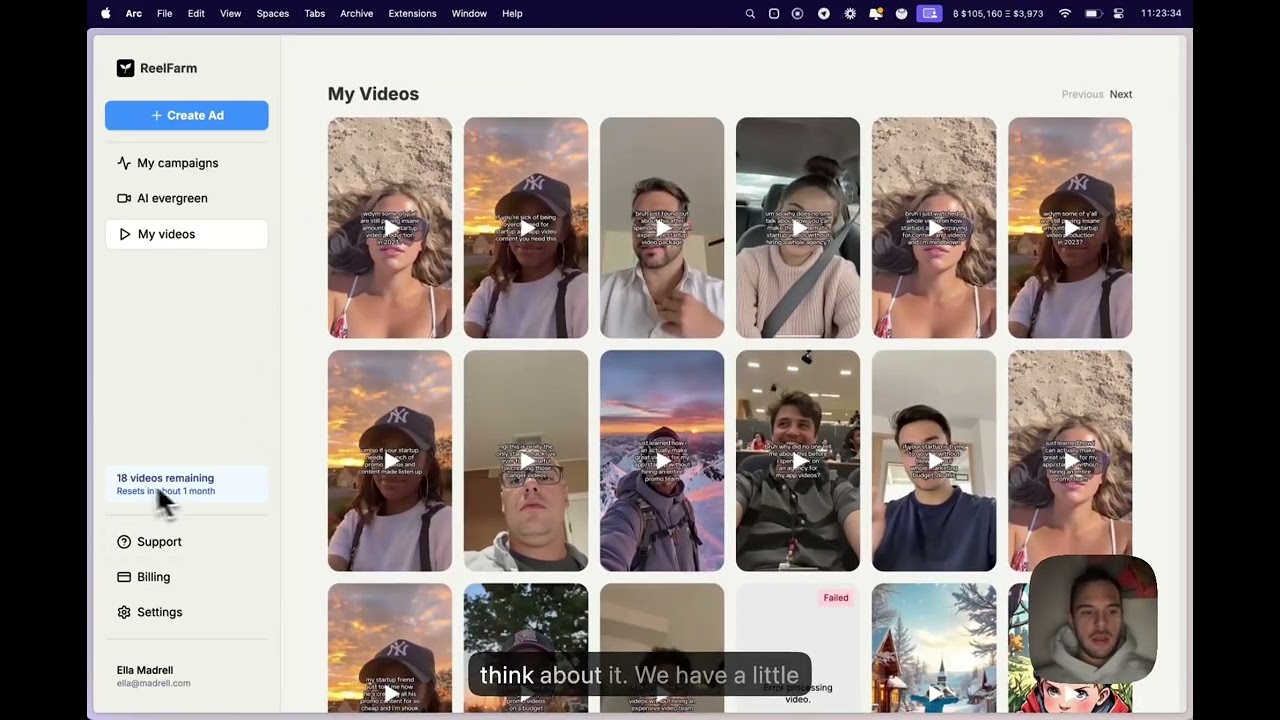Viewport: 1280px width, 720px height.
Task: Open the Wi-Fi status menu
Action: [1065, 13]
